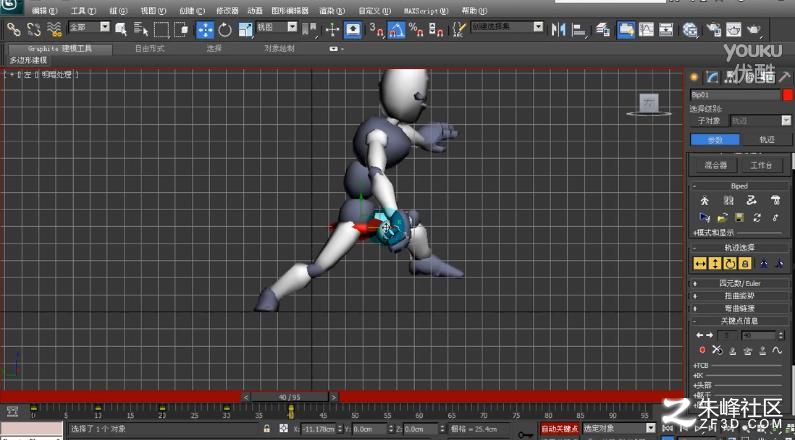Viewport: 795px width, 440px height.
Task: Open 创建 menu
Action: (192, 11)
